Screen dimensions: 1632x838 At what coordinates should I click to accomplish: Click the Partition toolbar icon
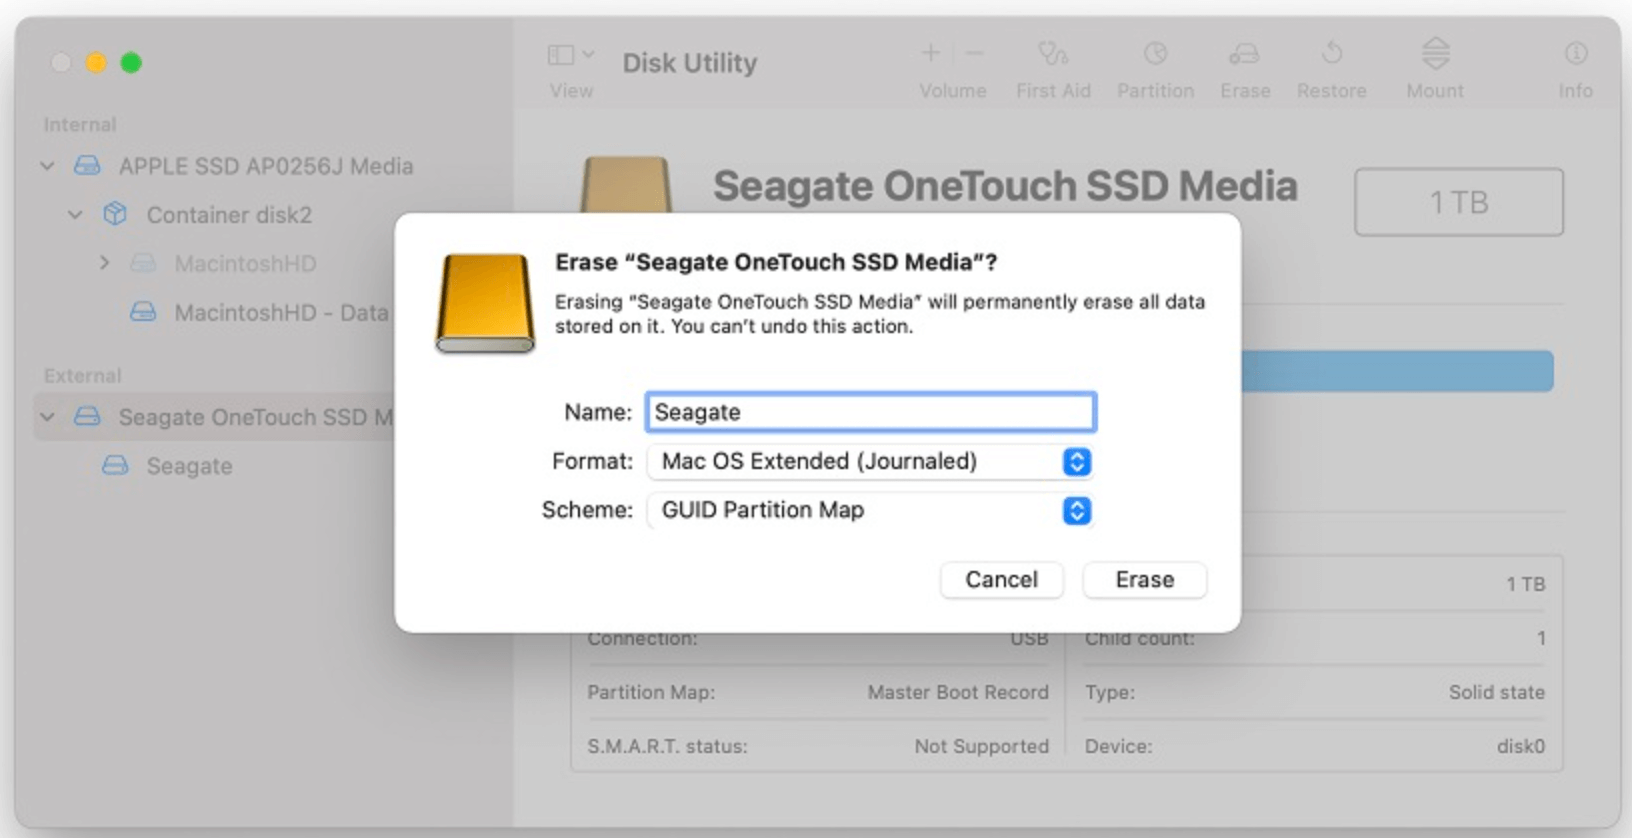coord(1155,53)
